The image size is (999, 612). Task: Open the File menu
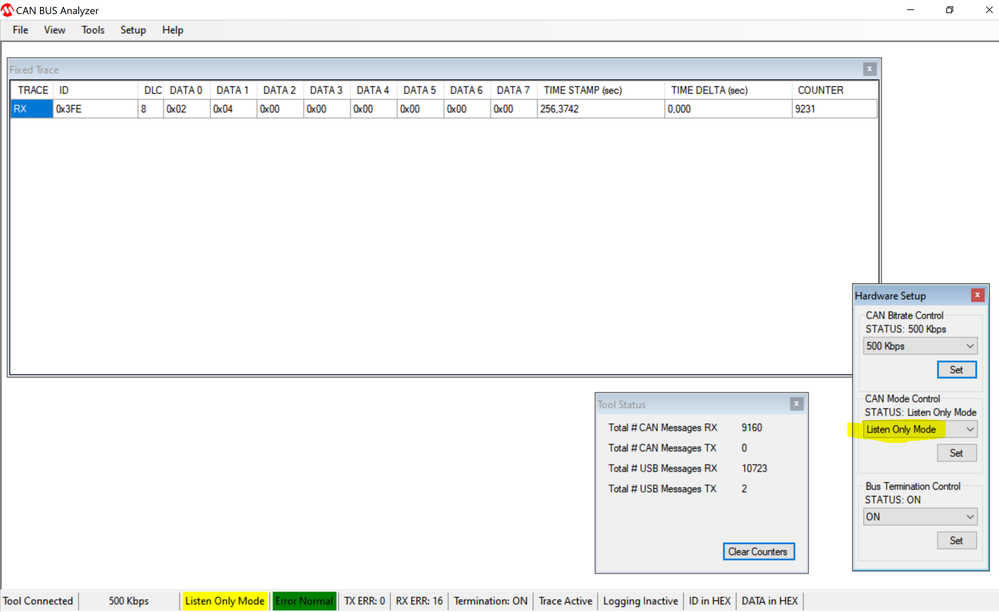[x=20, y=30]
